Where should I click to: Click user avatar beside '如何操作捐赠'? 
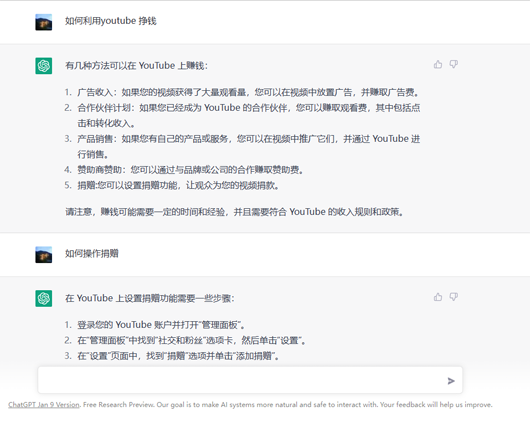click(x=44, y=255)
